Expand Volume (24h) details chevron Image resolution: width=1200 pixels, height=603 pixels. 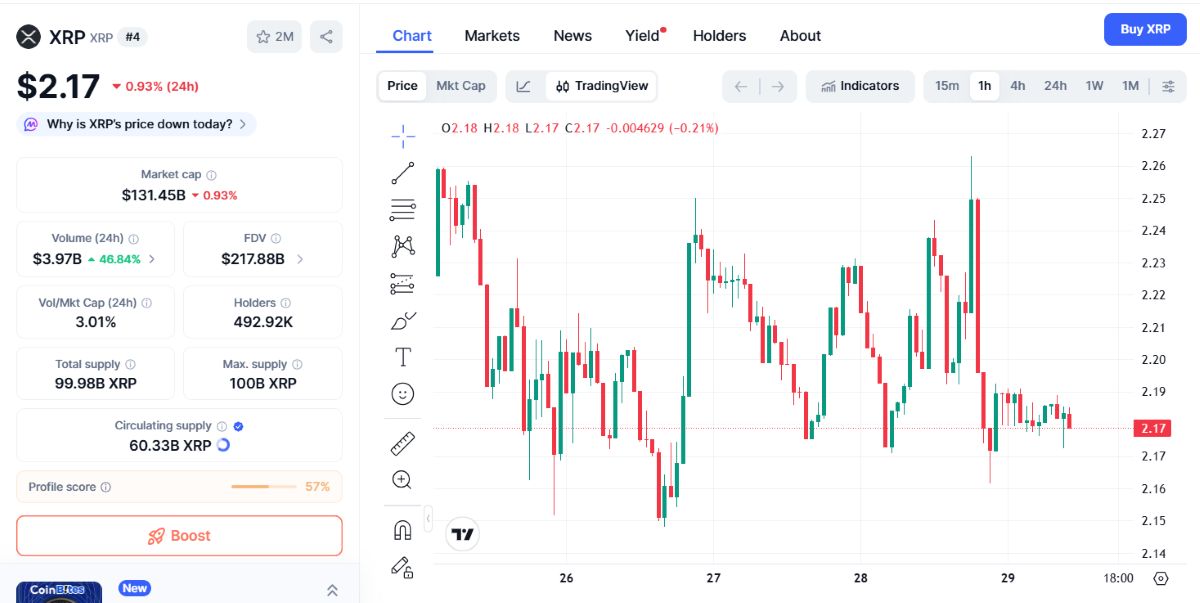pos(152,259)
